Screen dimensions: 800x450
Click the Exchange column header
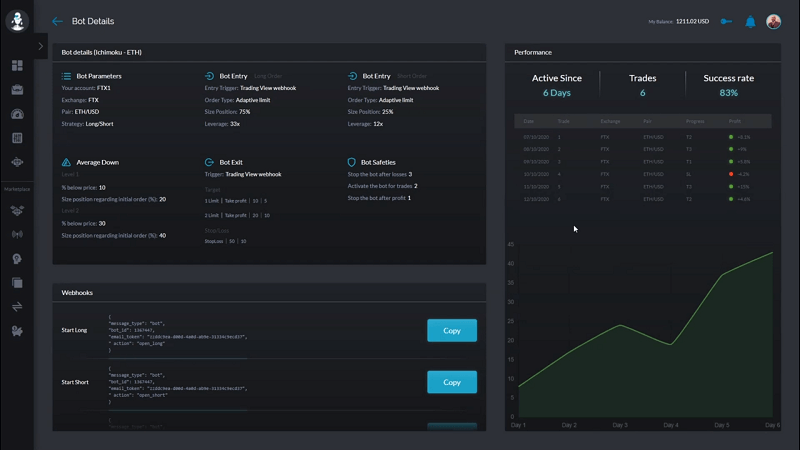pyautogui.click(x=610, y=121)
